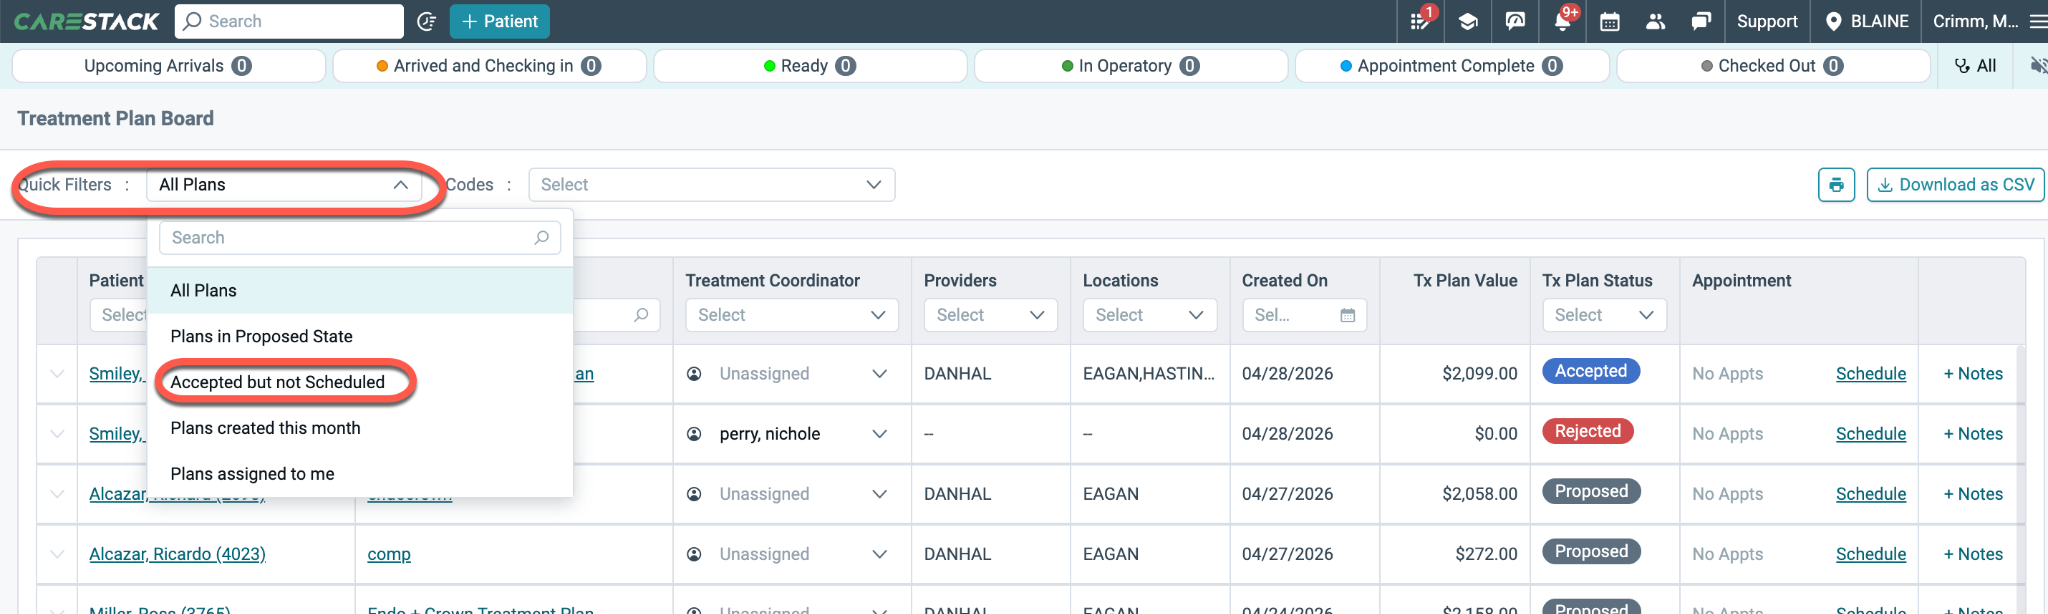2048x614 pixels.
Task: Click the In Operatory status tab
Action: point(1131,66)
